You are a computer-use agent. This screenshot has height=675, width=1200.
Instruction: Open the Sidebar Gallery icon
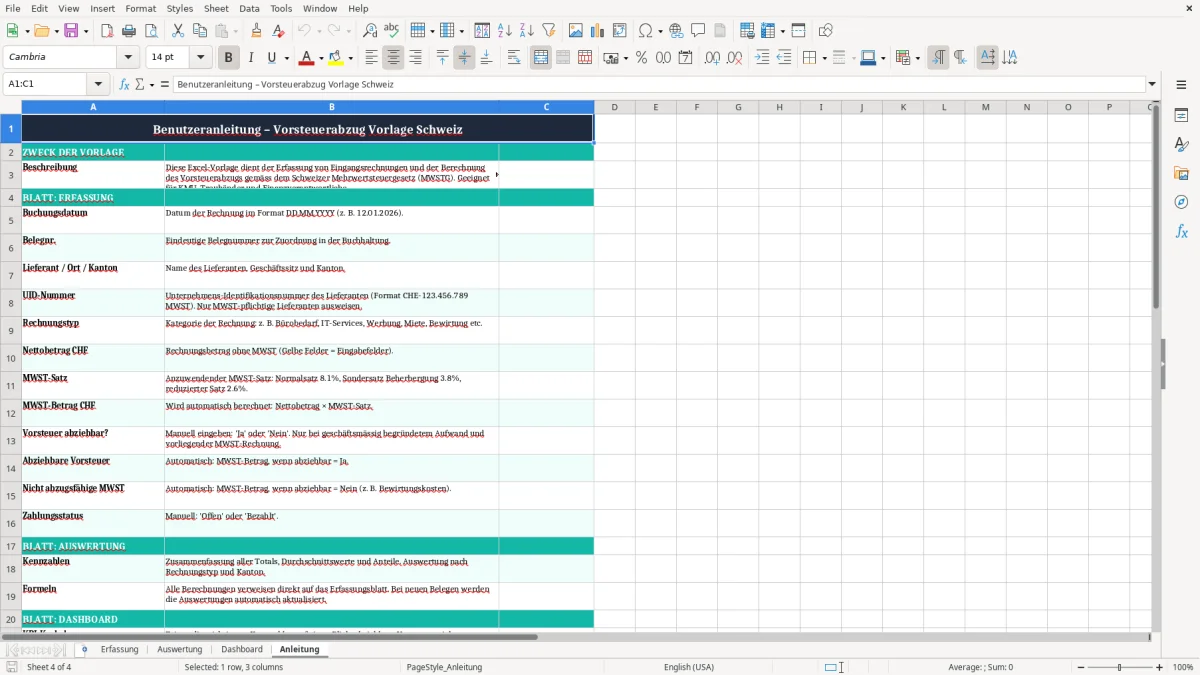pyautogui.click(x=1181, y=174)
